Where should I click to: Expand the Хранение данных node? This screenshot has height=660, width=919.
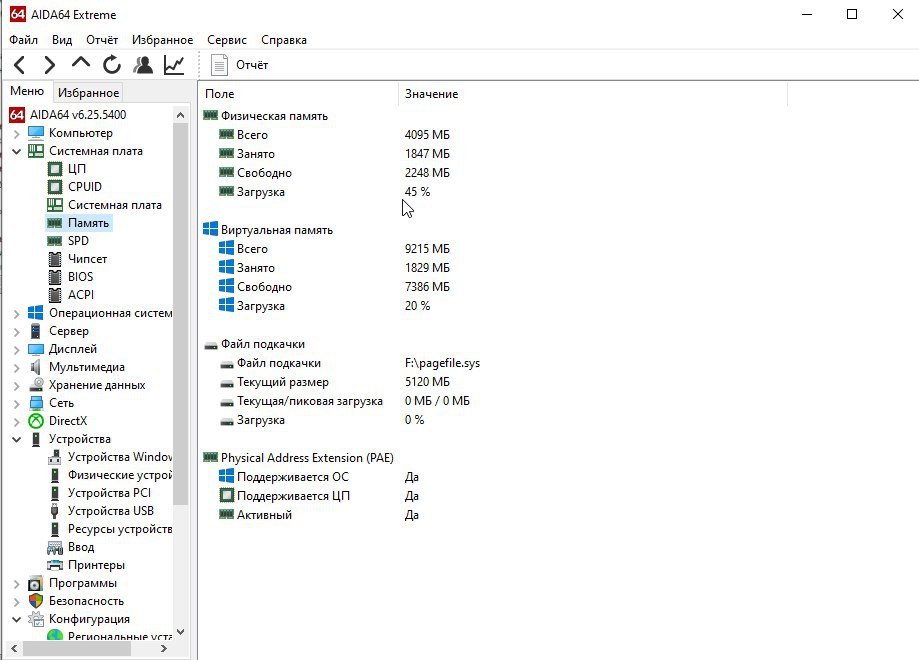coord(16,386)
